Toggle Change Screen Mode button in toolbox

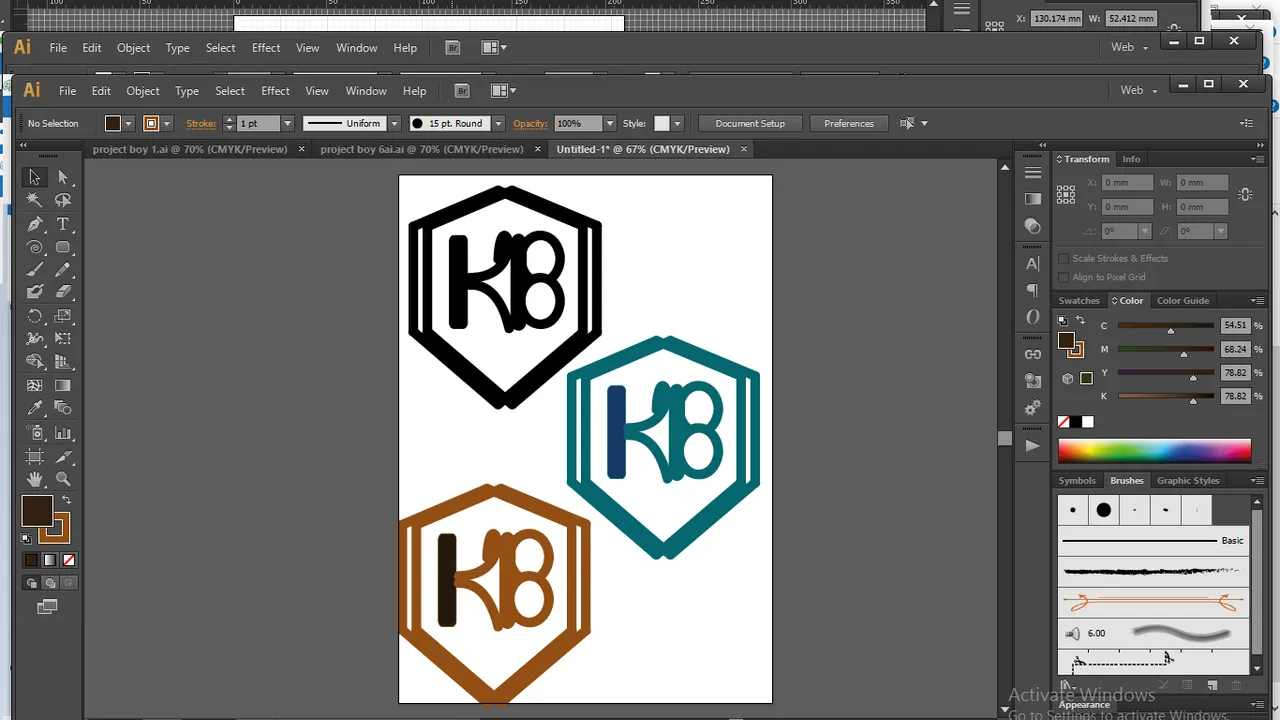coord(47,607)
